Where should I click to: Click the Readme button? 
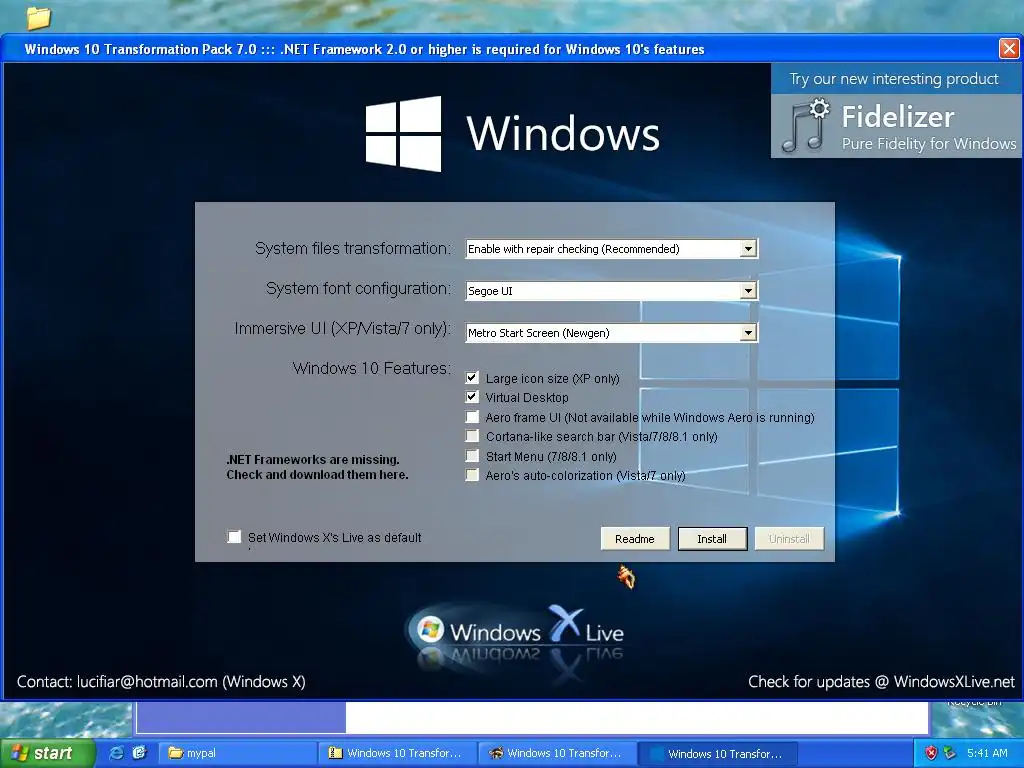point(635,539)
